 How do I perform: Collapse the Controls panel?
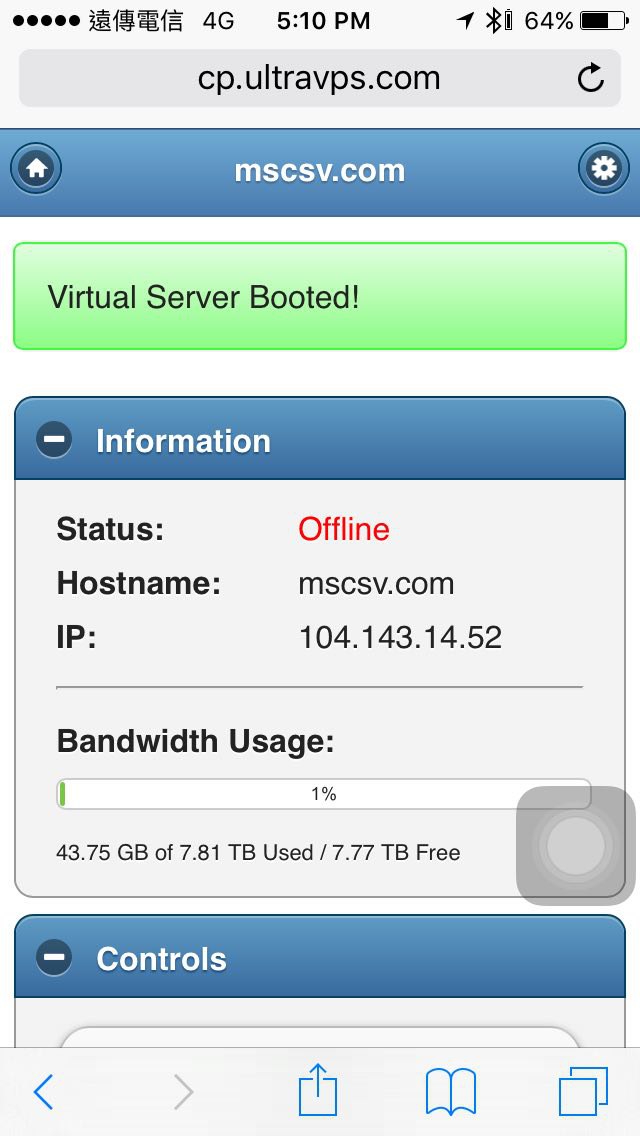click(161, 959)
